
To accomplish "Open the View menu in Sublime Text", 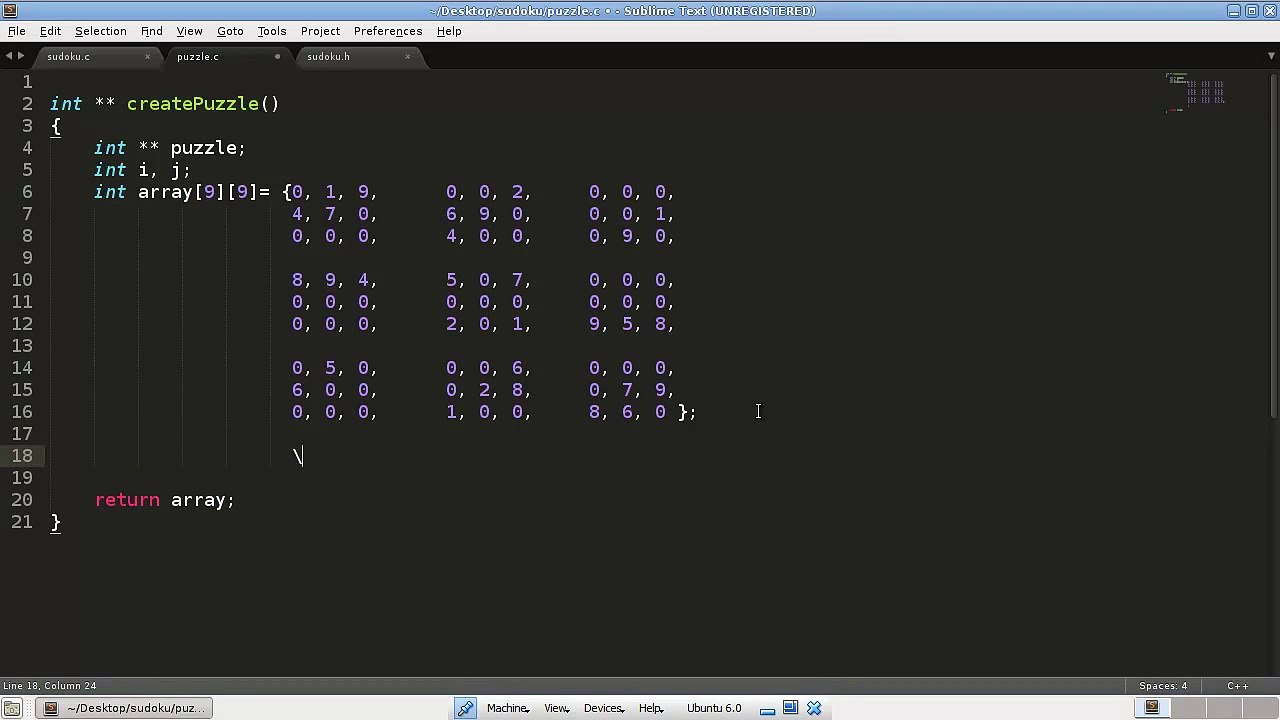I will 189,31.
